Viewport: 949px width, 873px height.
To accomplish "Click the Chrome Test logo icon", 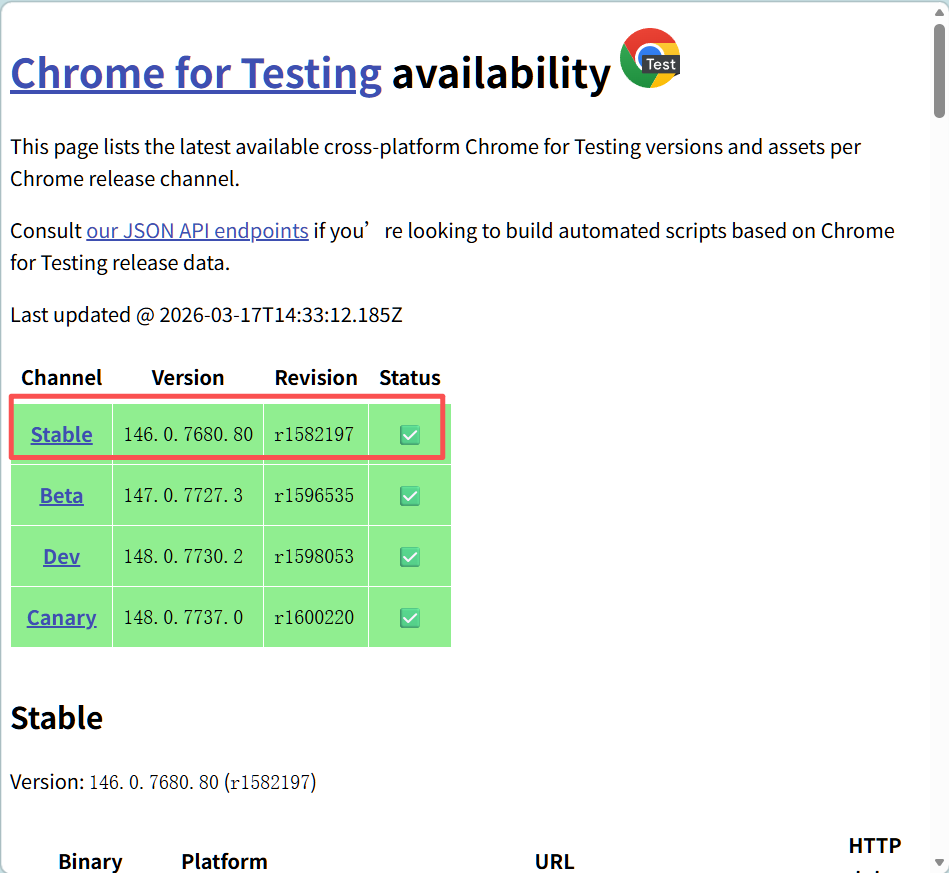I will point(651,58).
